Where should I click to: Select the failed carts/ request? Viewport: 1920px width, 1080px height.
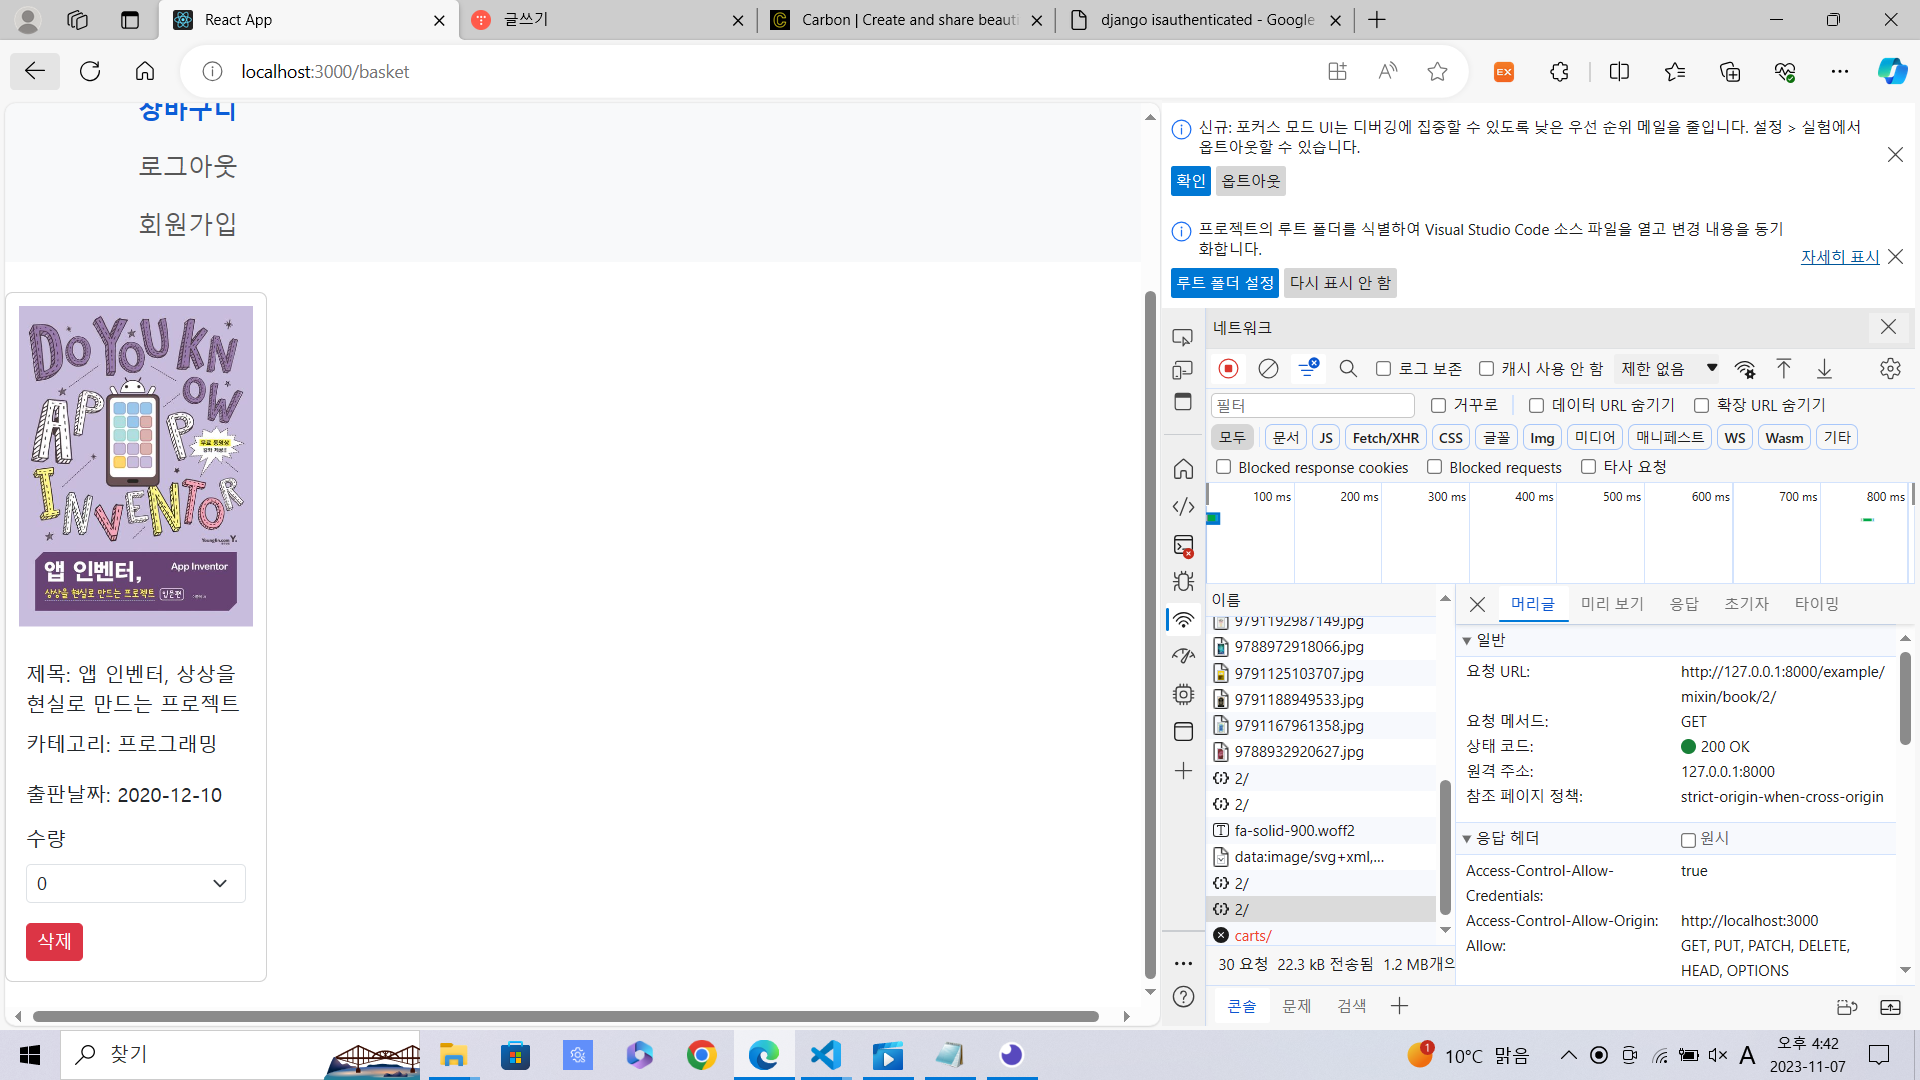pyautogui.click(x=1252, y=936)
